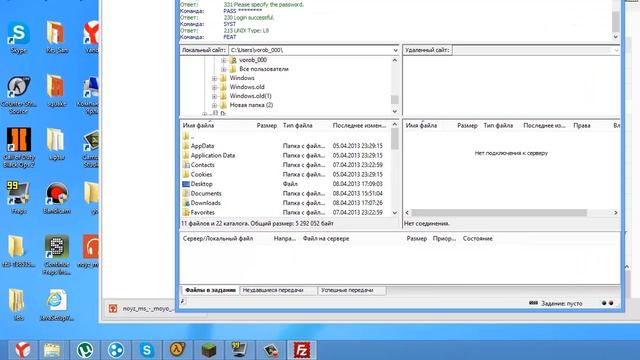Select the Favorites folder row

point(285,212)
